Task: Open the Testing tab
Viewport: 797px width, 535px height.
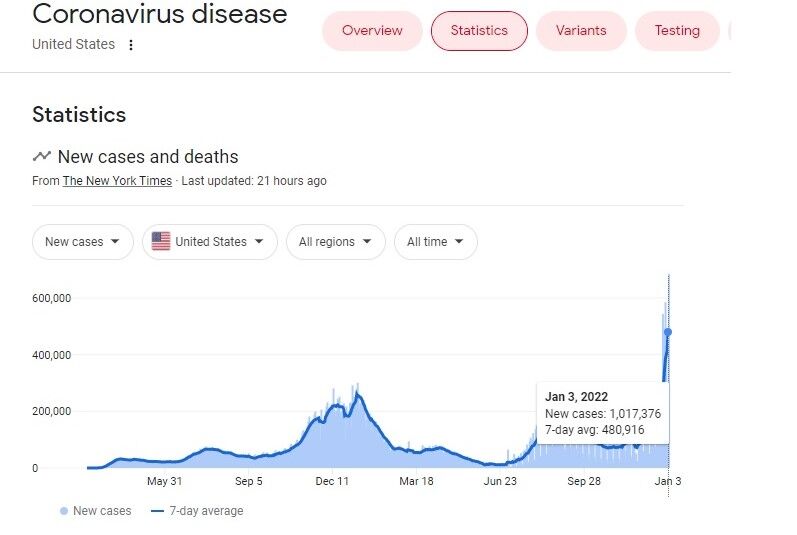Action: (677, 31)
